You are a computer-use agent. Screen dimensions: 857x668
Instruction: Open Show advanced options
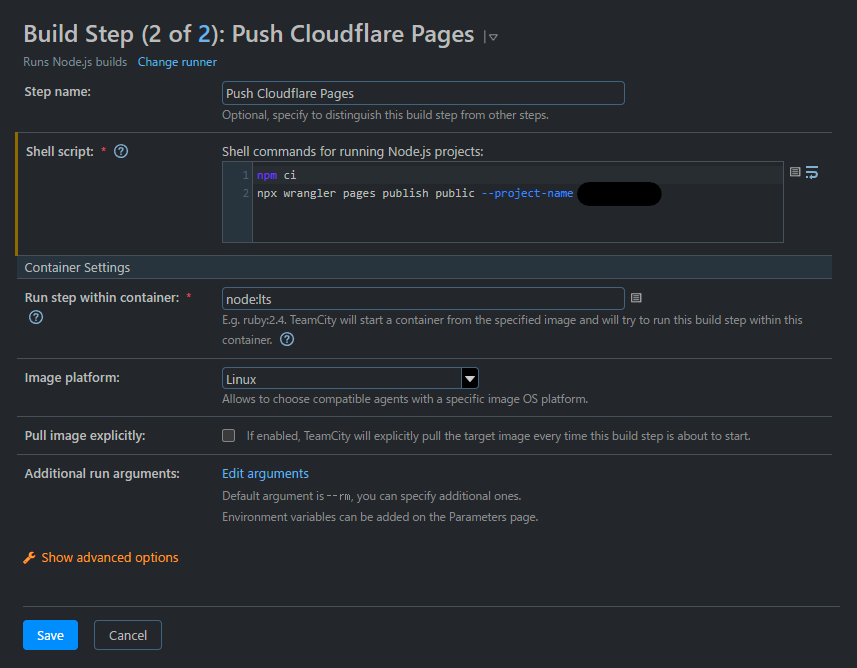coord(110,557)
